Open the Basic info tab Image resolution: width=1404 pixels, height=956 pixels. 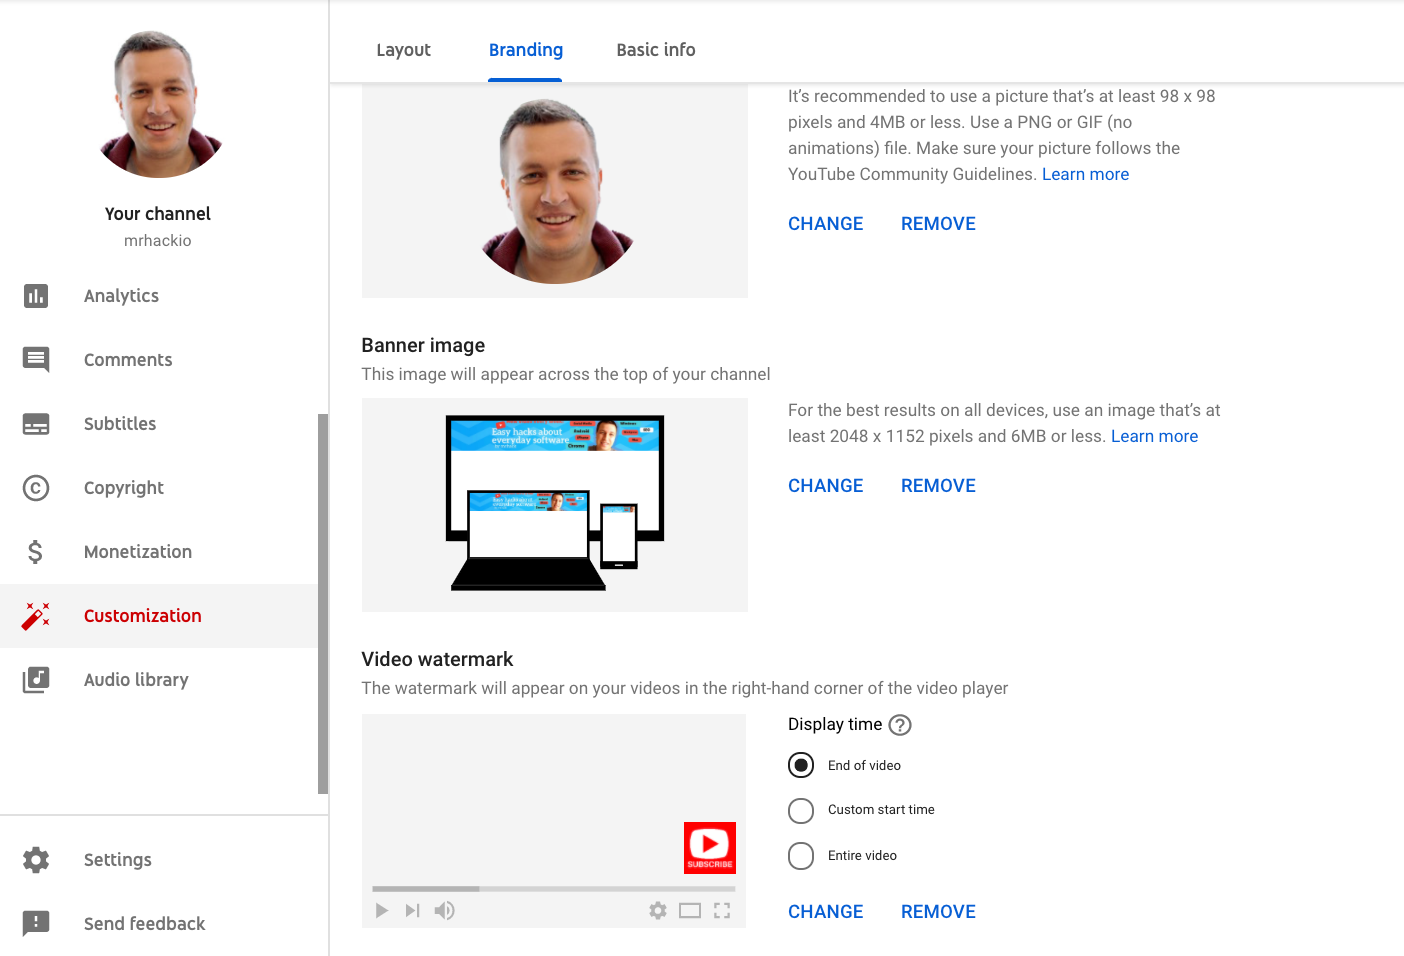(x=655, y=50)
